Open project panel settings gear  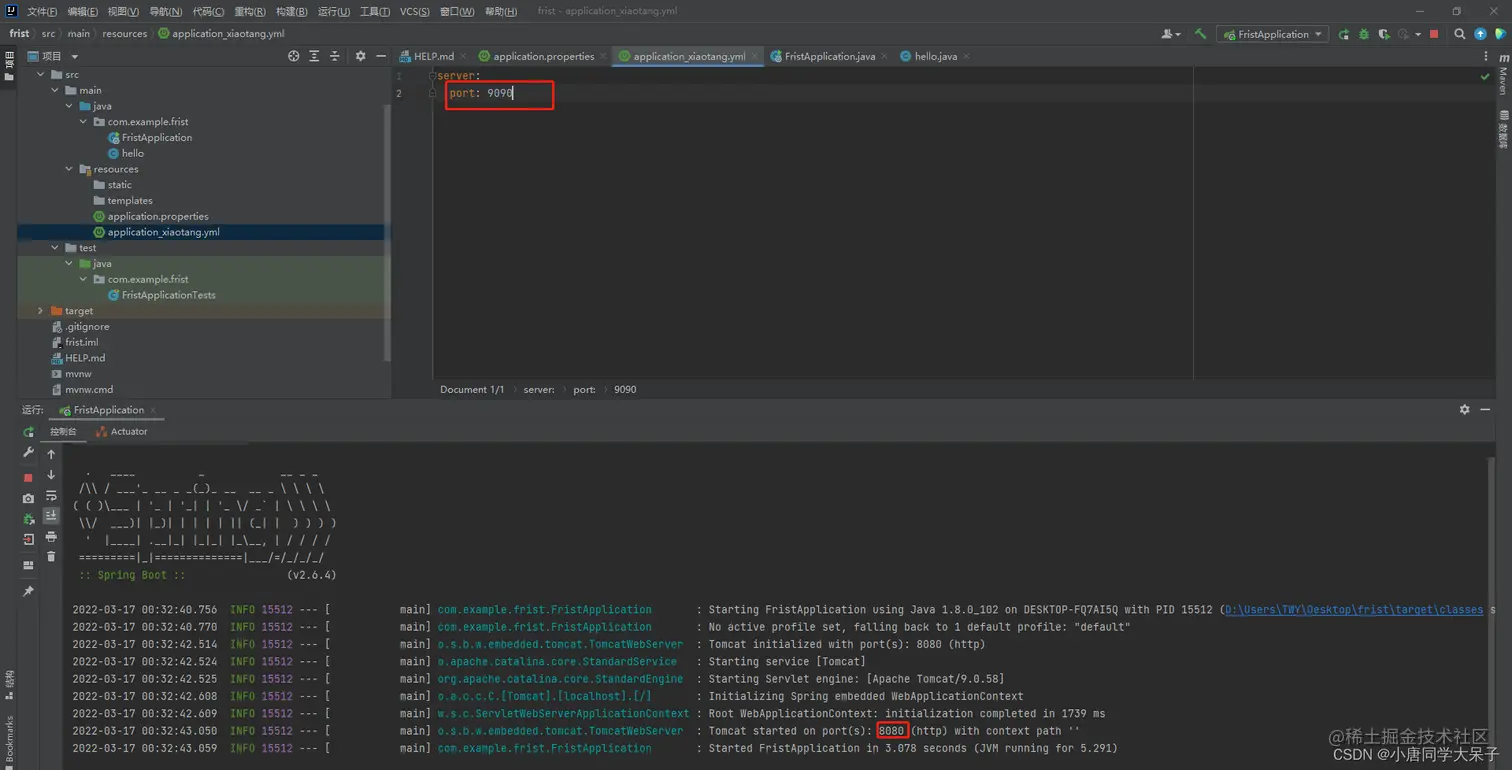[x=360, y=56]
